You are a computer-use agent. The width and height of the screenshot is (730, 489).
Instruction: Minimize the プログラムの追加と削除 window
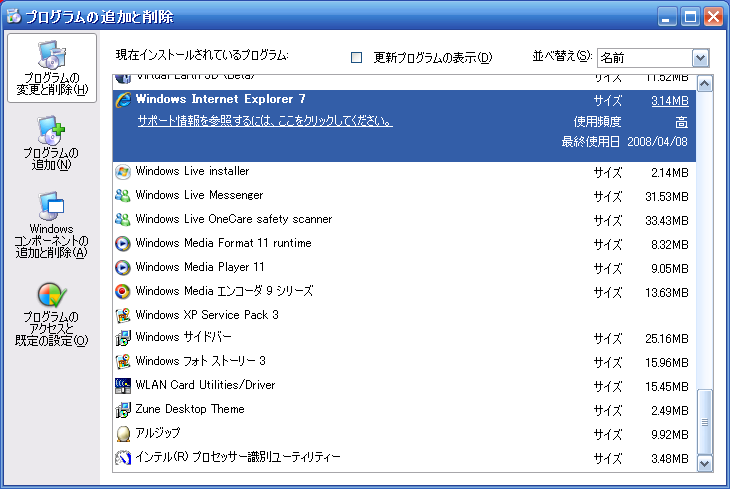coord(667,17)
